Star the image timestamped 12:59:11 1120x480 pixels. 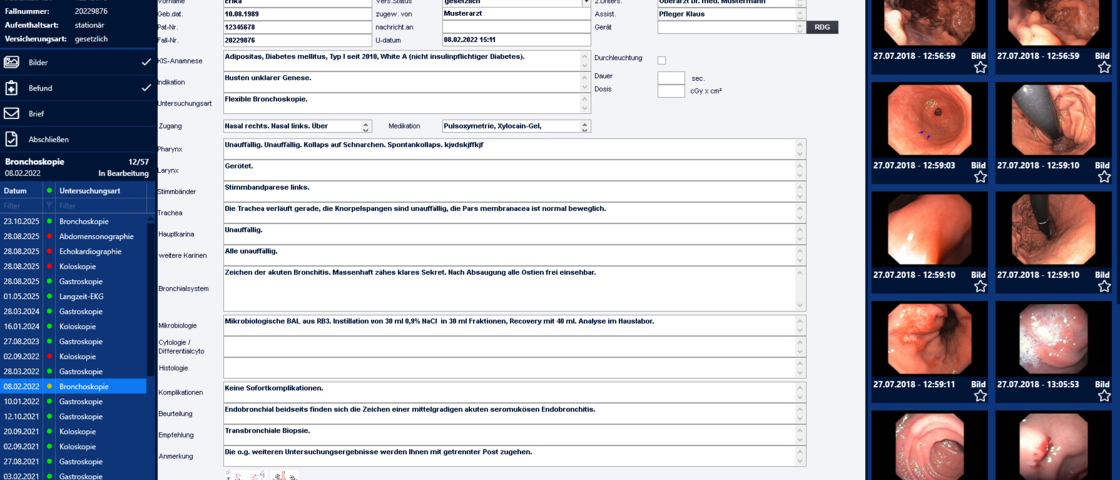tap(980, 396)
